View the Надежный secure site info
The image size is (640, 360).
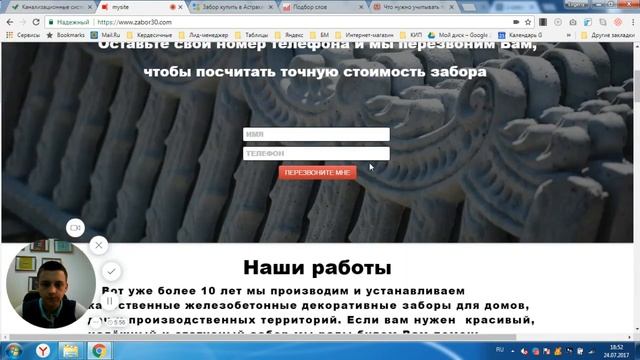coord(69,22)
